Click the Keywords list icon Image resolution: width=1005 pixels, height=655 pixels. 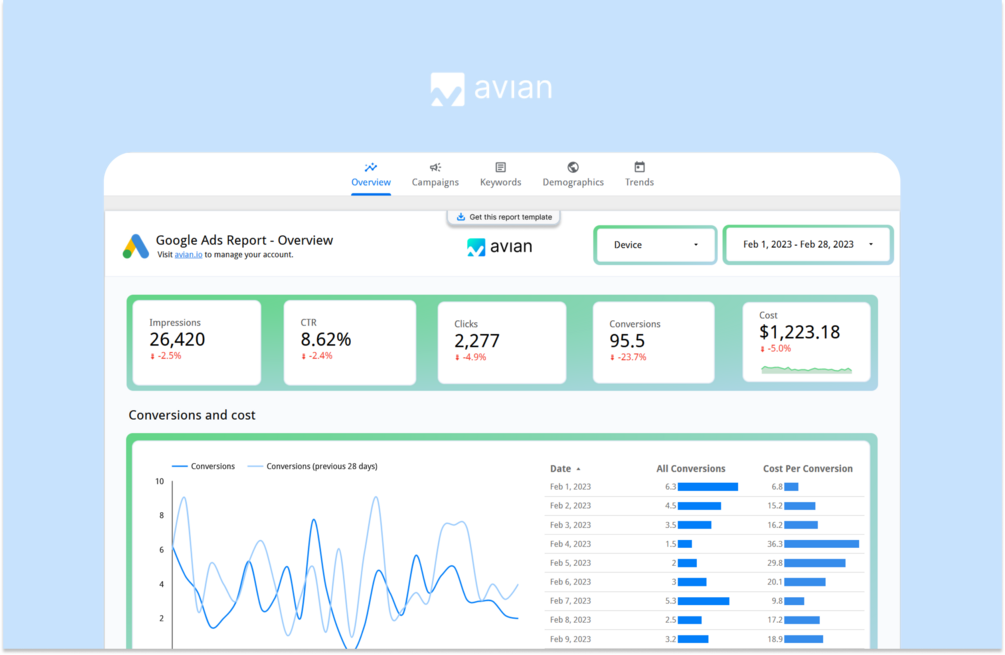pyautogui.click(x=501, y=167)
